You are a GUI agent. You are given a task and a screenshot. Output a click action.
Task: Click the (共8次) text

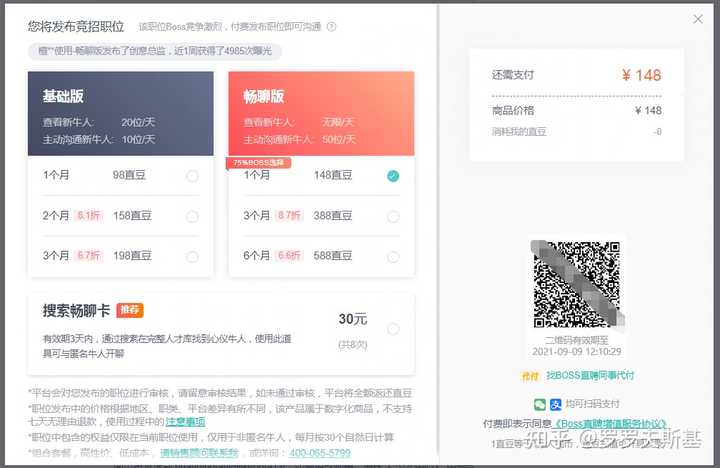coord(353,345)
